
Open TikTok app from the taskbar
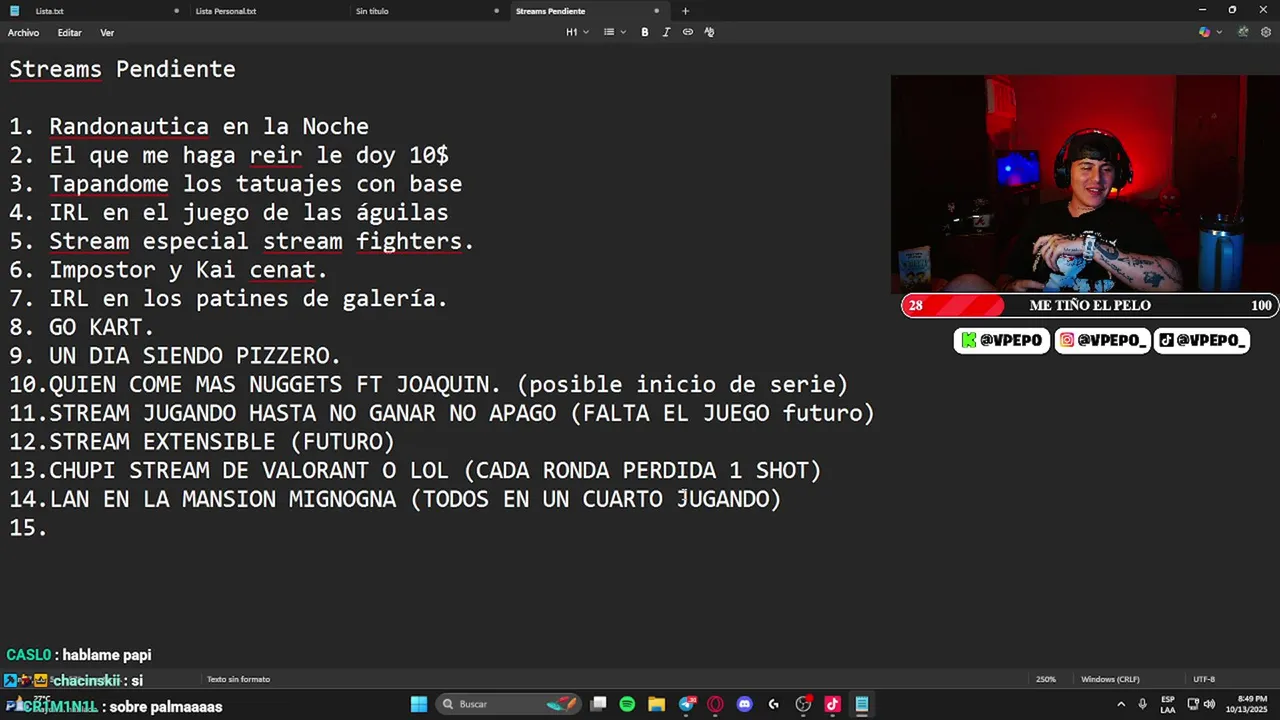click(832, 704)
